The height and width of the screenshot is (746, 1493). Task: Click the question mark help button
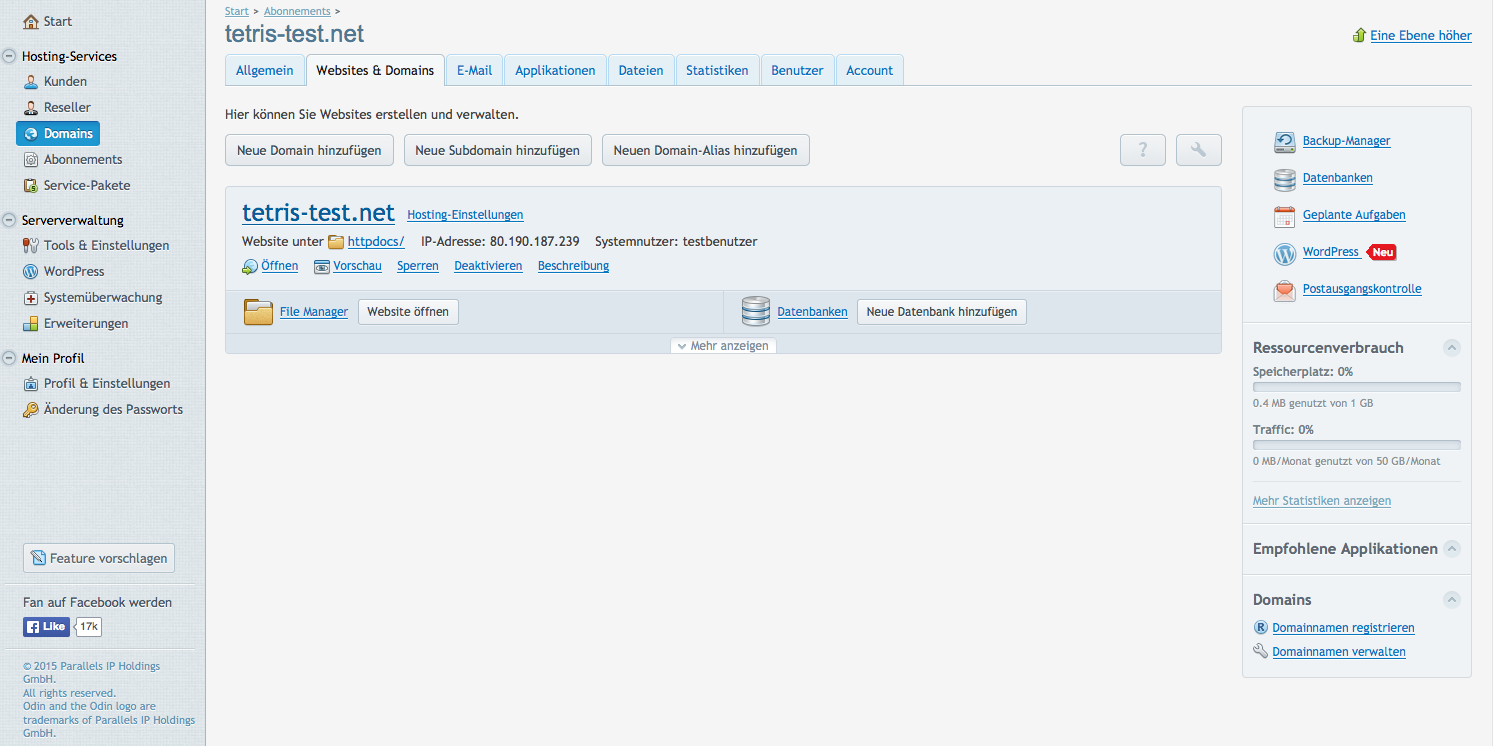[1143, 150]
